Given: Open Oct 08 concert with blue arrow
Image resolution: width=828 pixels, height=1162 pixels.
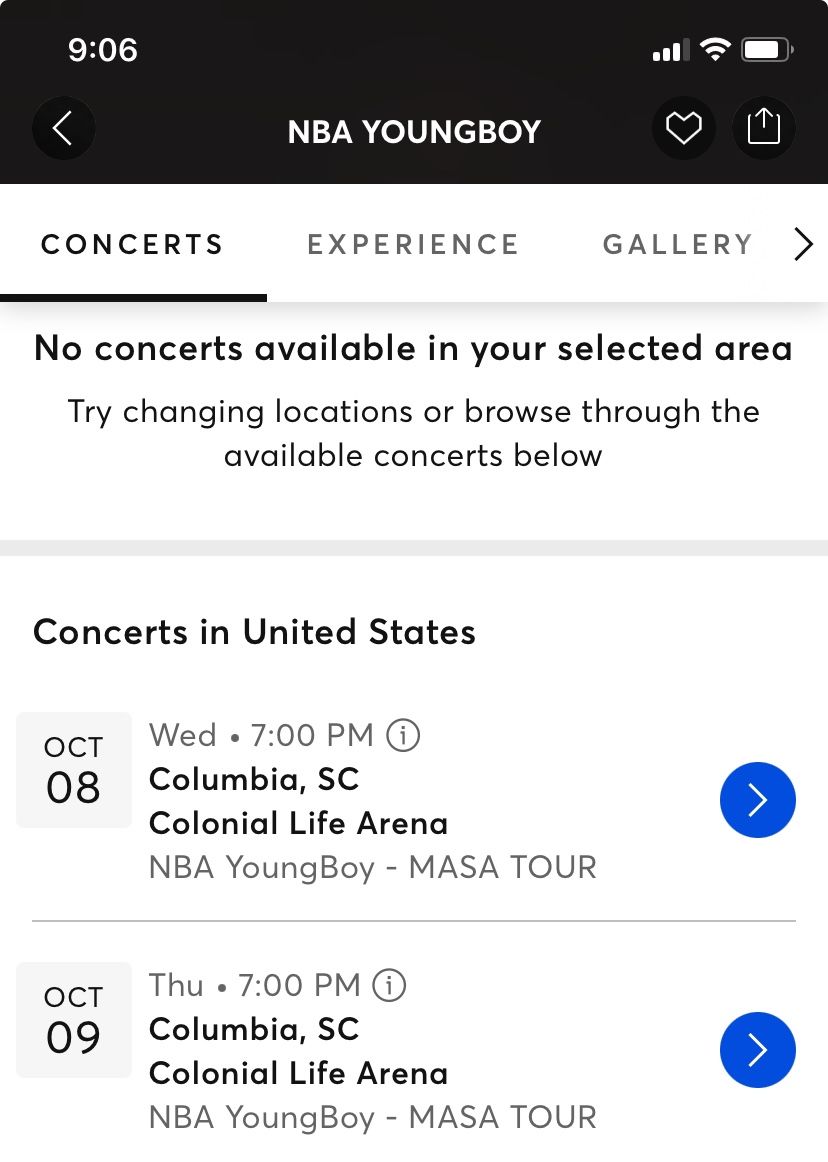Looking at the screenshot, I should (757, 800).
